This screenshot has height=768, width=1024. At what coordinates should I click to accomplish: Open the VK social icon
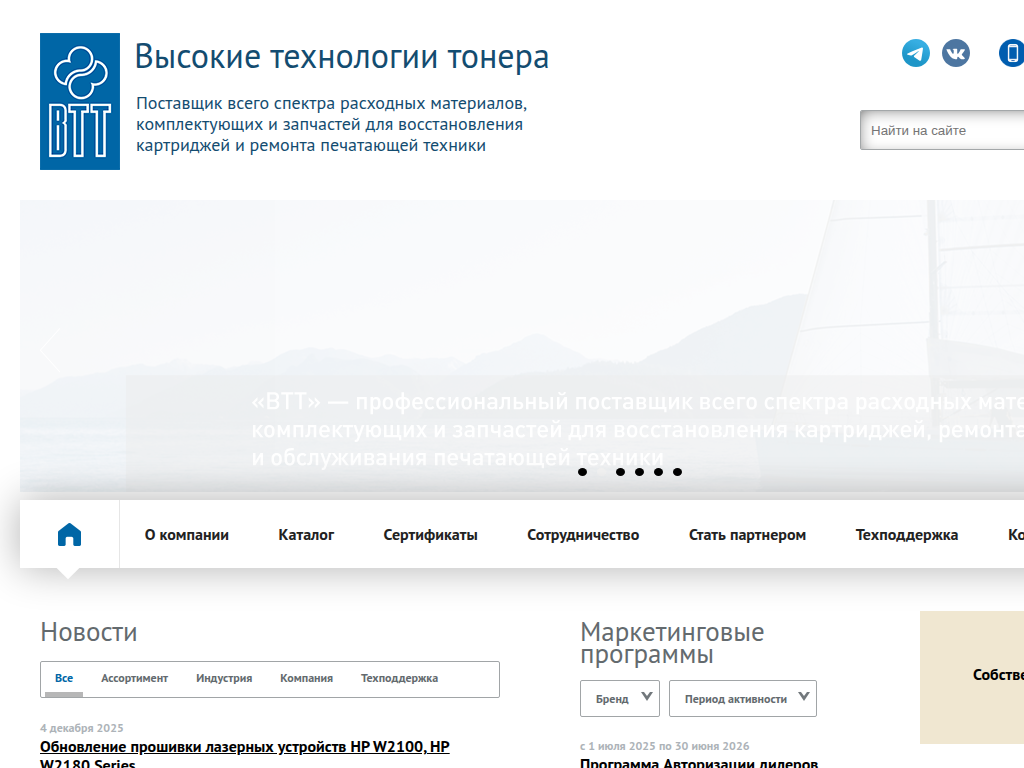click(x=956, y=53)
